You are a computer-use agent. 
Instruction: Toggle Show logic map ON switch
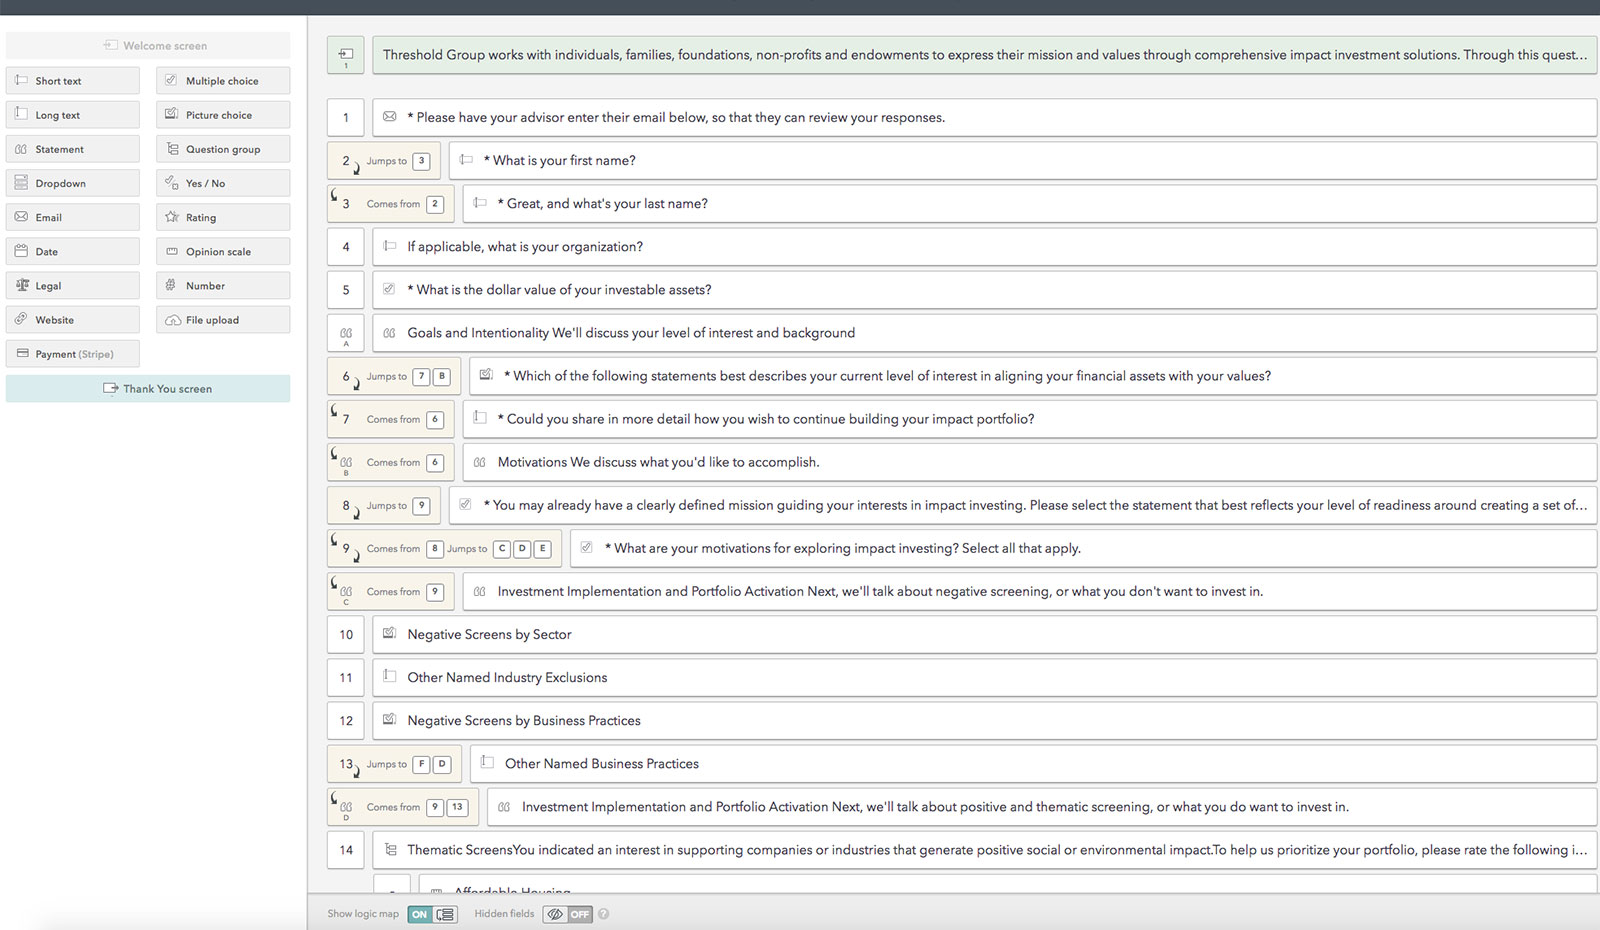(432, 914)
